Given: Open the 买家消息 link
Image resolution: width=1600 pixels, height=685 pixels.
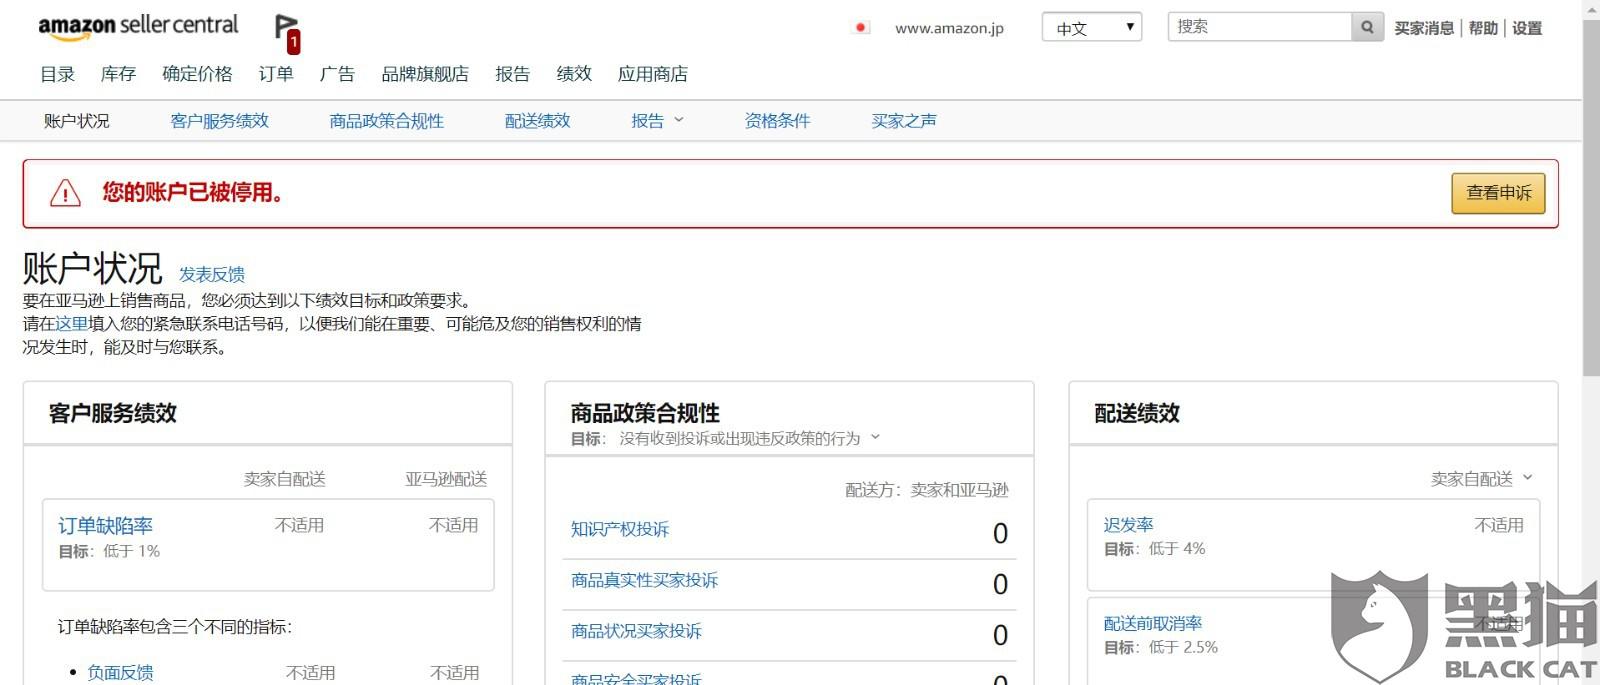Looking at the screenshot, I should (1424, 28).
